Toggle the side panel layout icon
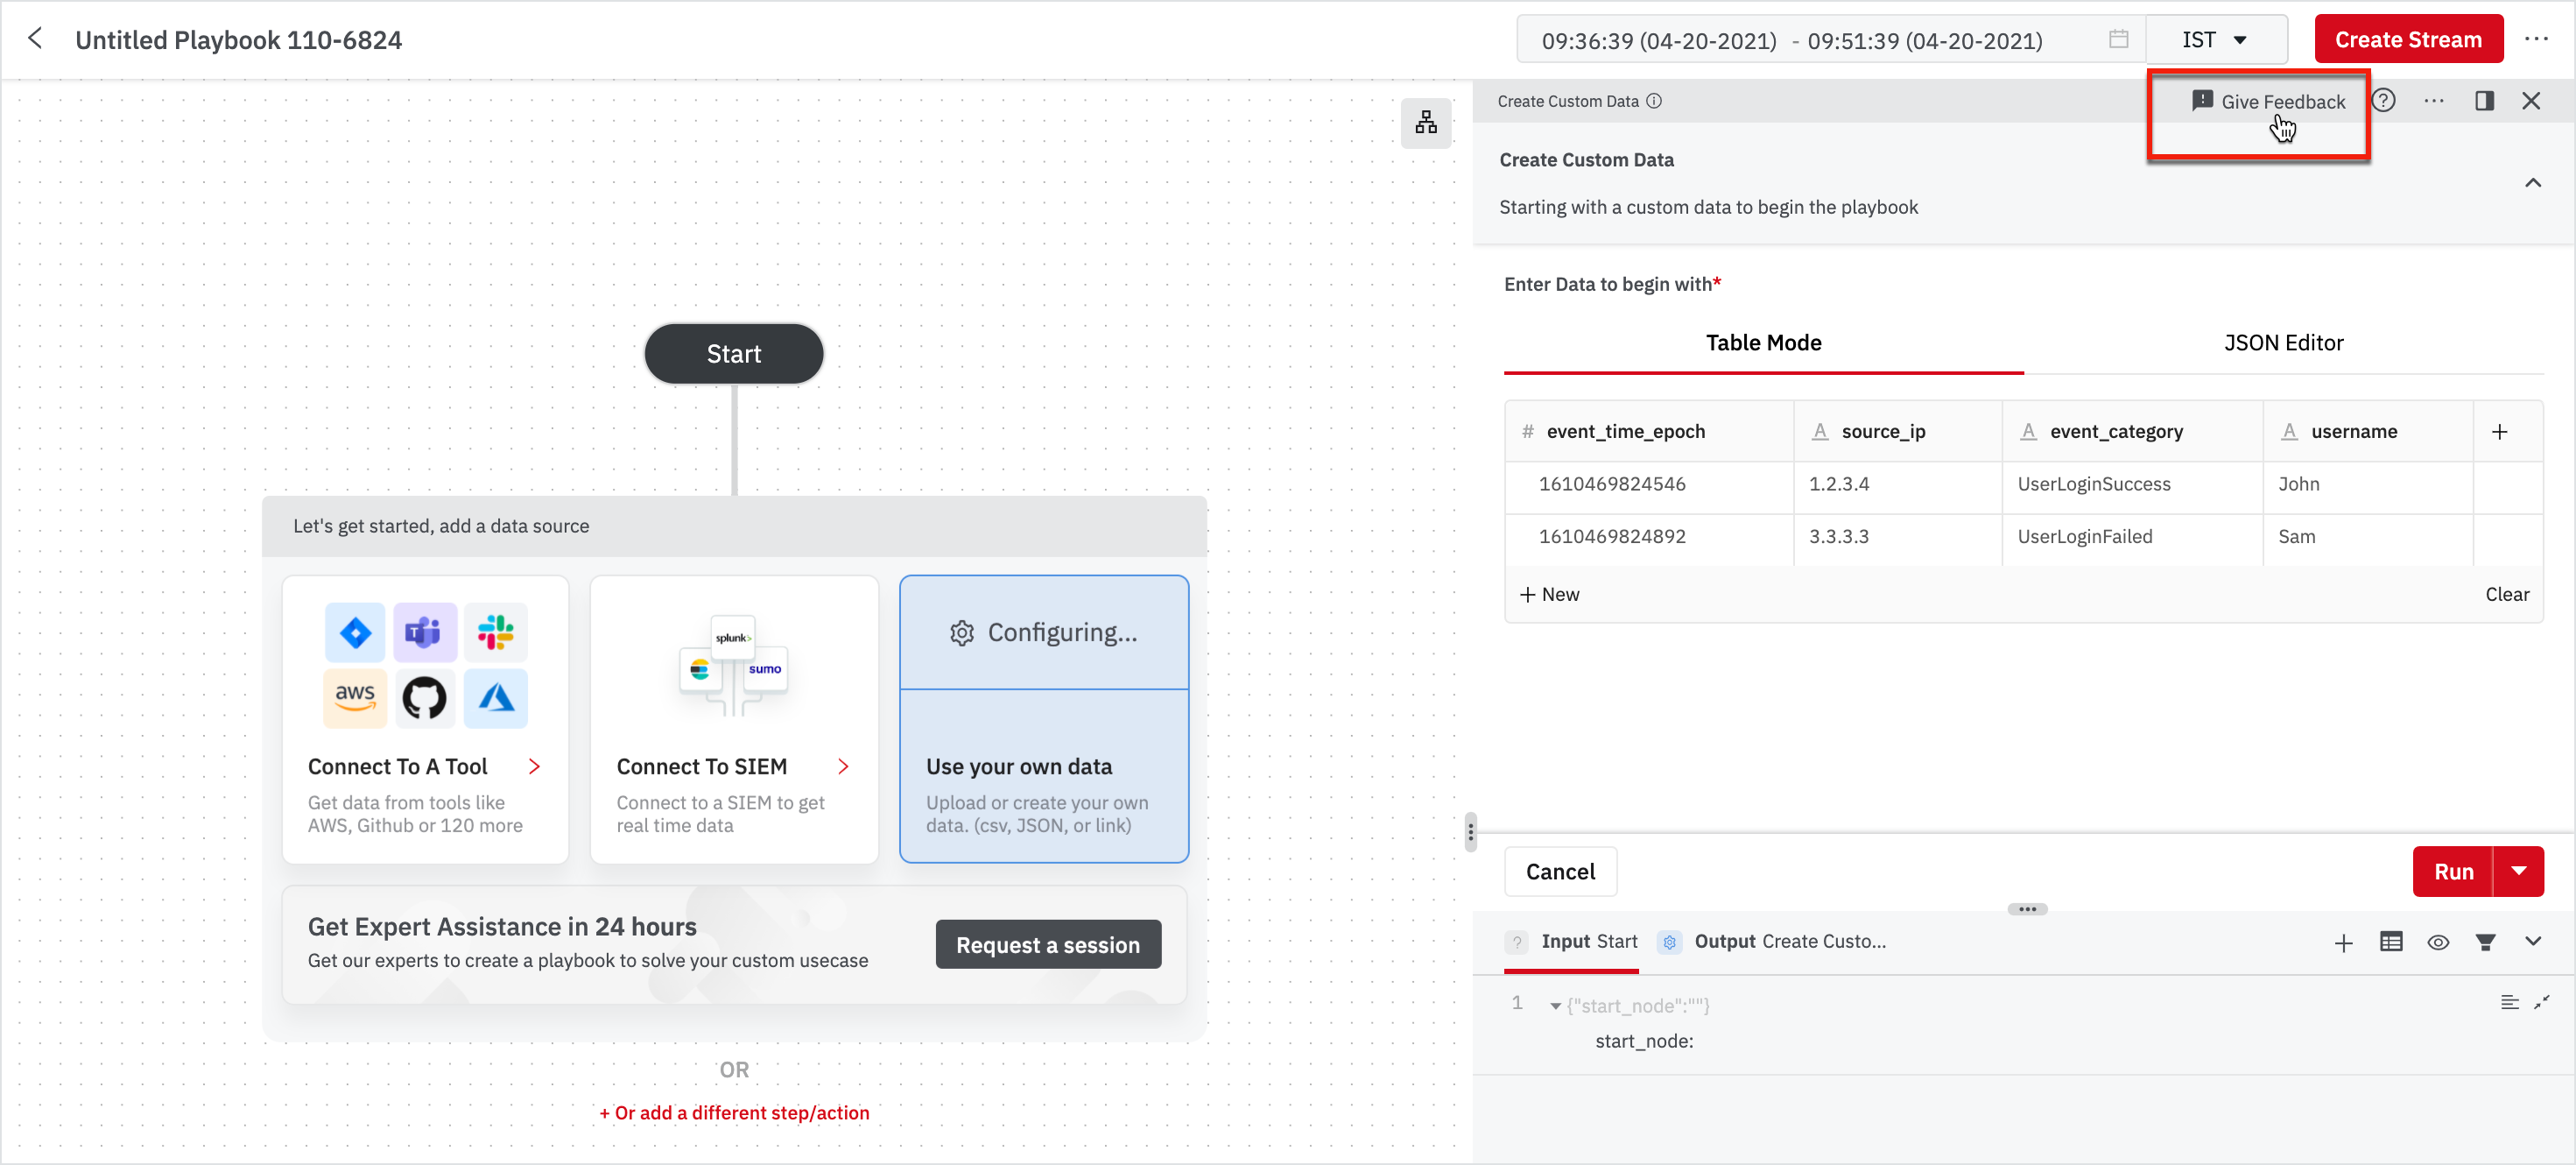This screenshot has width=2576, height=1165. pyautogui.click(x=2484, y=101)
